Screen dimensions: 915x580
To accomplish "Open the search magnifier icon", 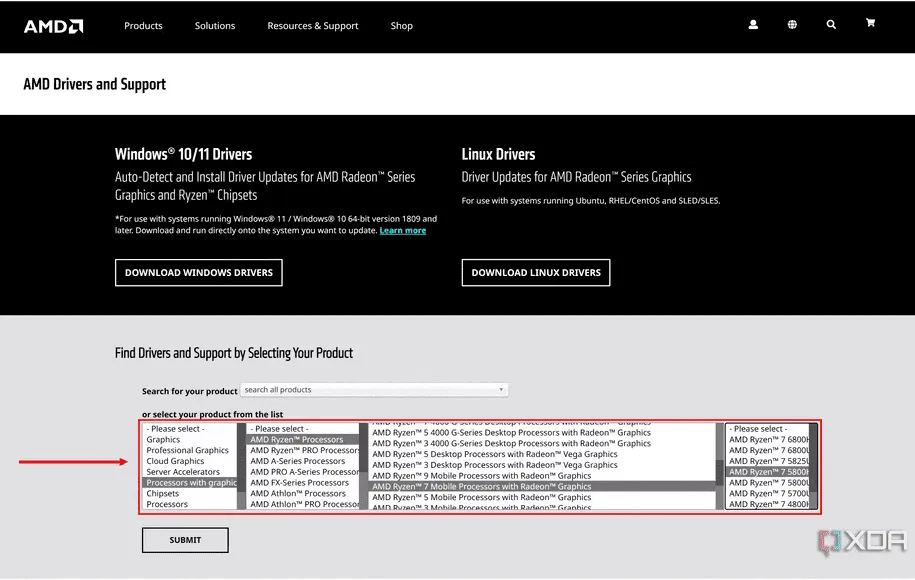I will click(x=831, y=25).
